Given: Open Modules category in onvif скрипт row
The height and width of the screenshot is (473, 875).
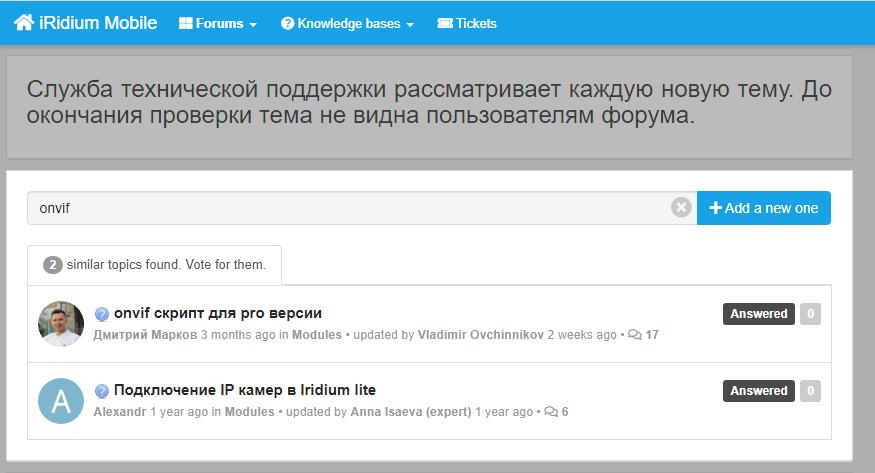Looking at the screenshot, I should [317, 335].
